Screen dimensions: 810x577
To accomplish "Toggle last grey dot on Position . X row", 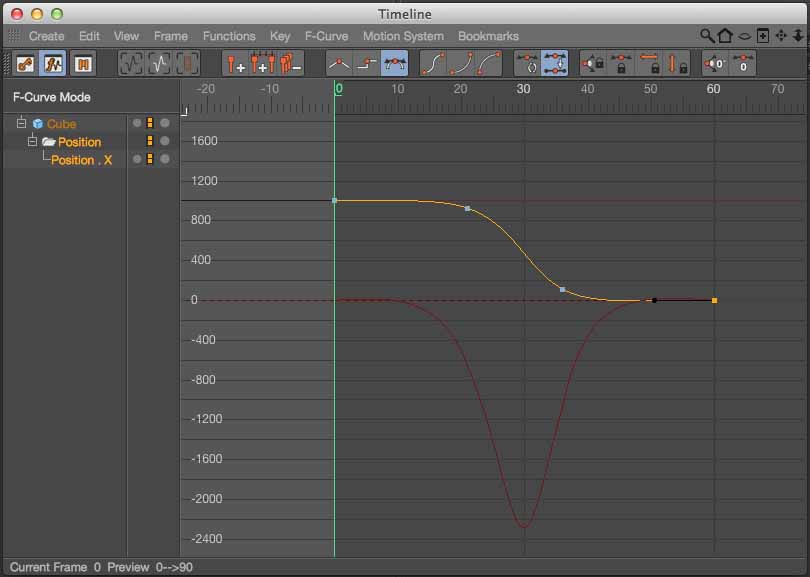I will point(165,159).
